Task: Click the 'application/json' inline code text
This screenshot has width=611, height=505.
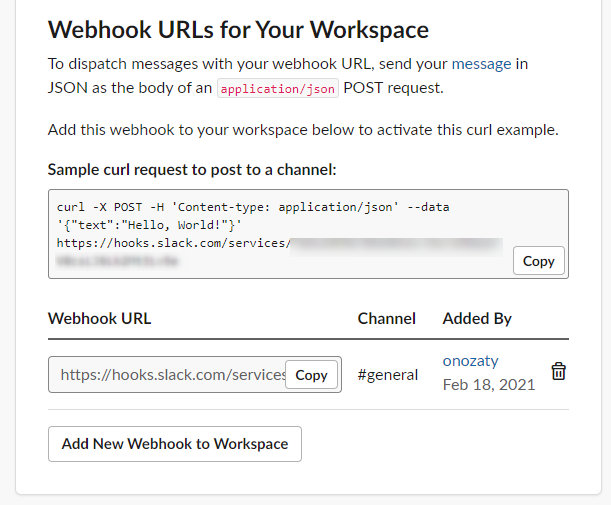Action: click(278, 88)
